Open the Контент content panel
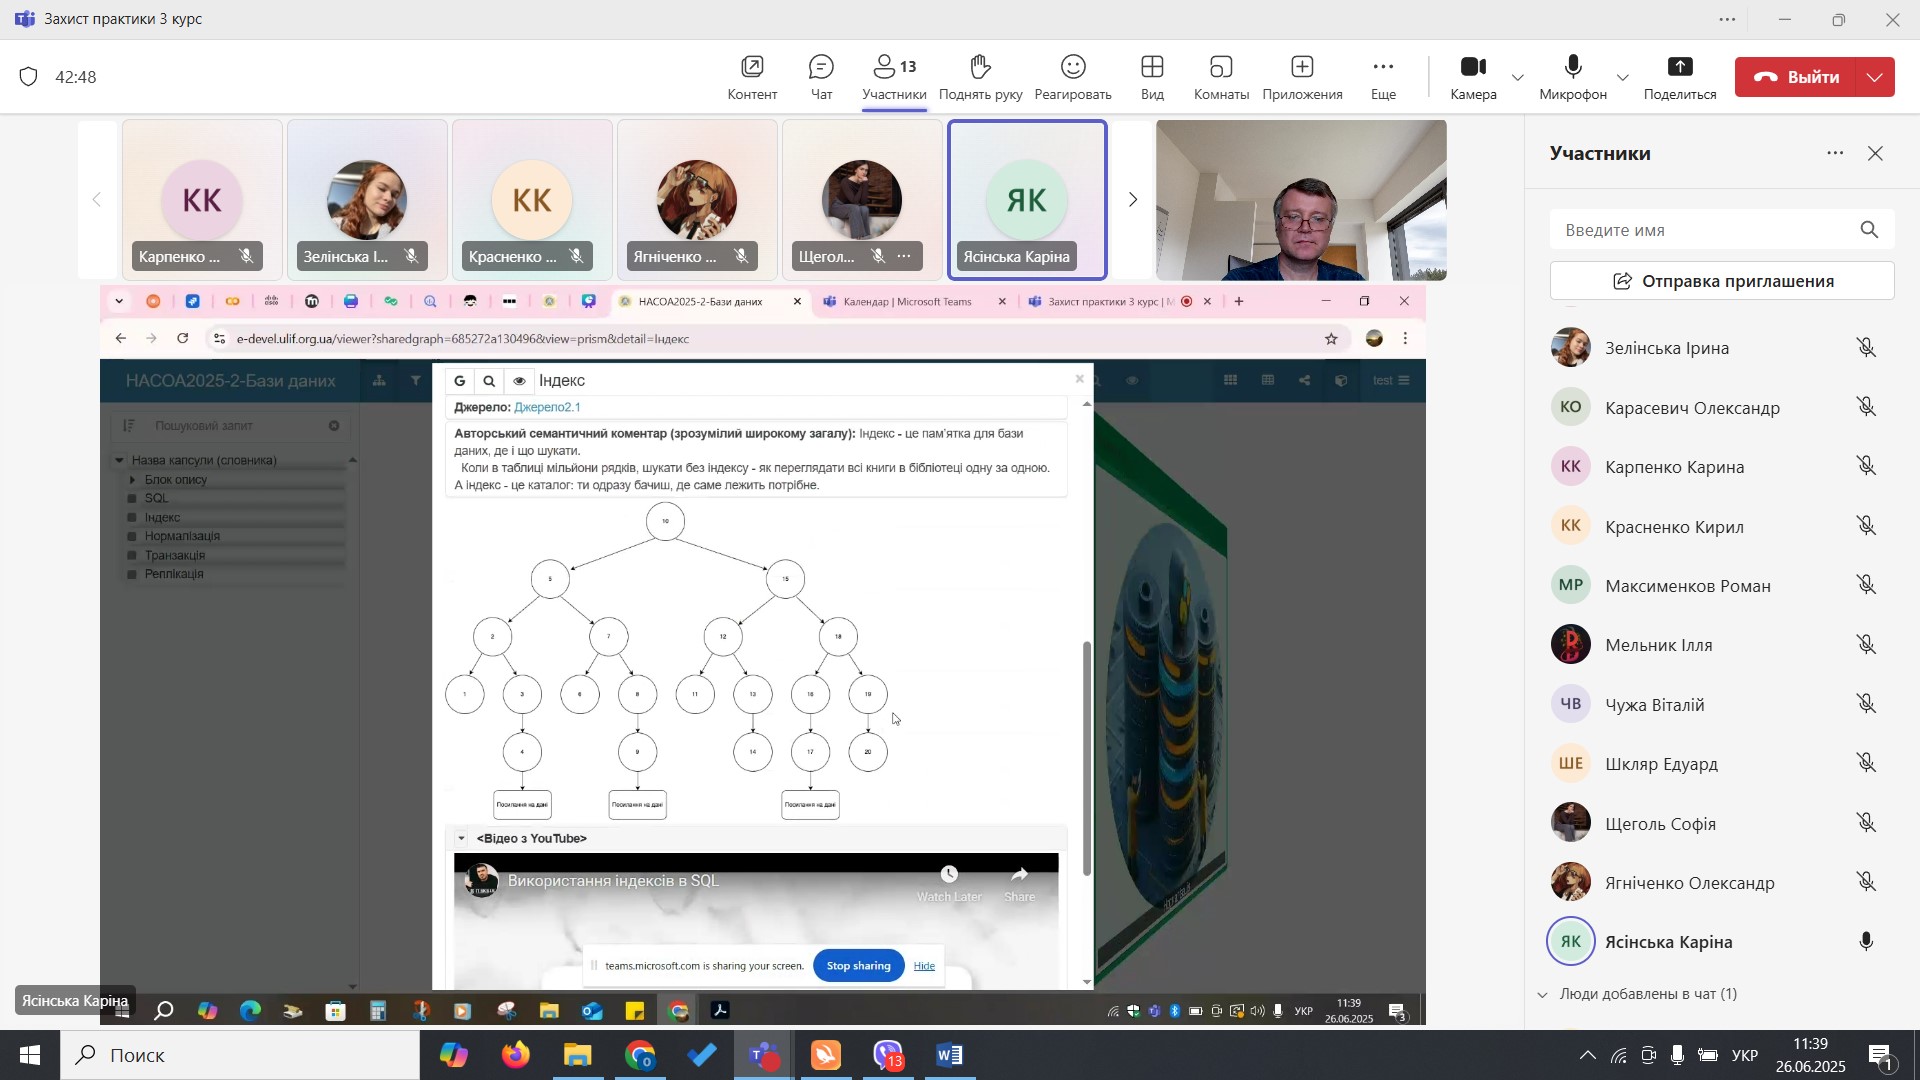The width and height of the screenshot is (1920, 1080). 752,78
